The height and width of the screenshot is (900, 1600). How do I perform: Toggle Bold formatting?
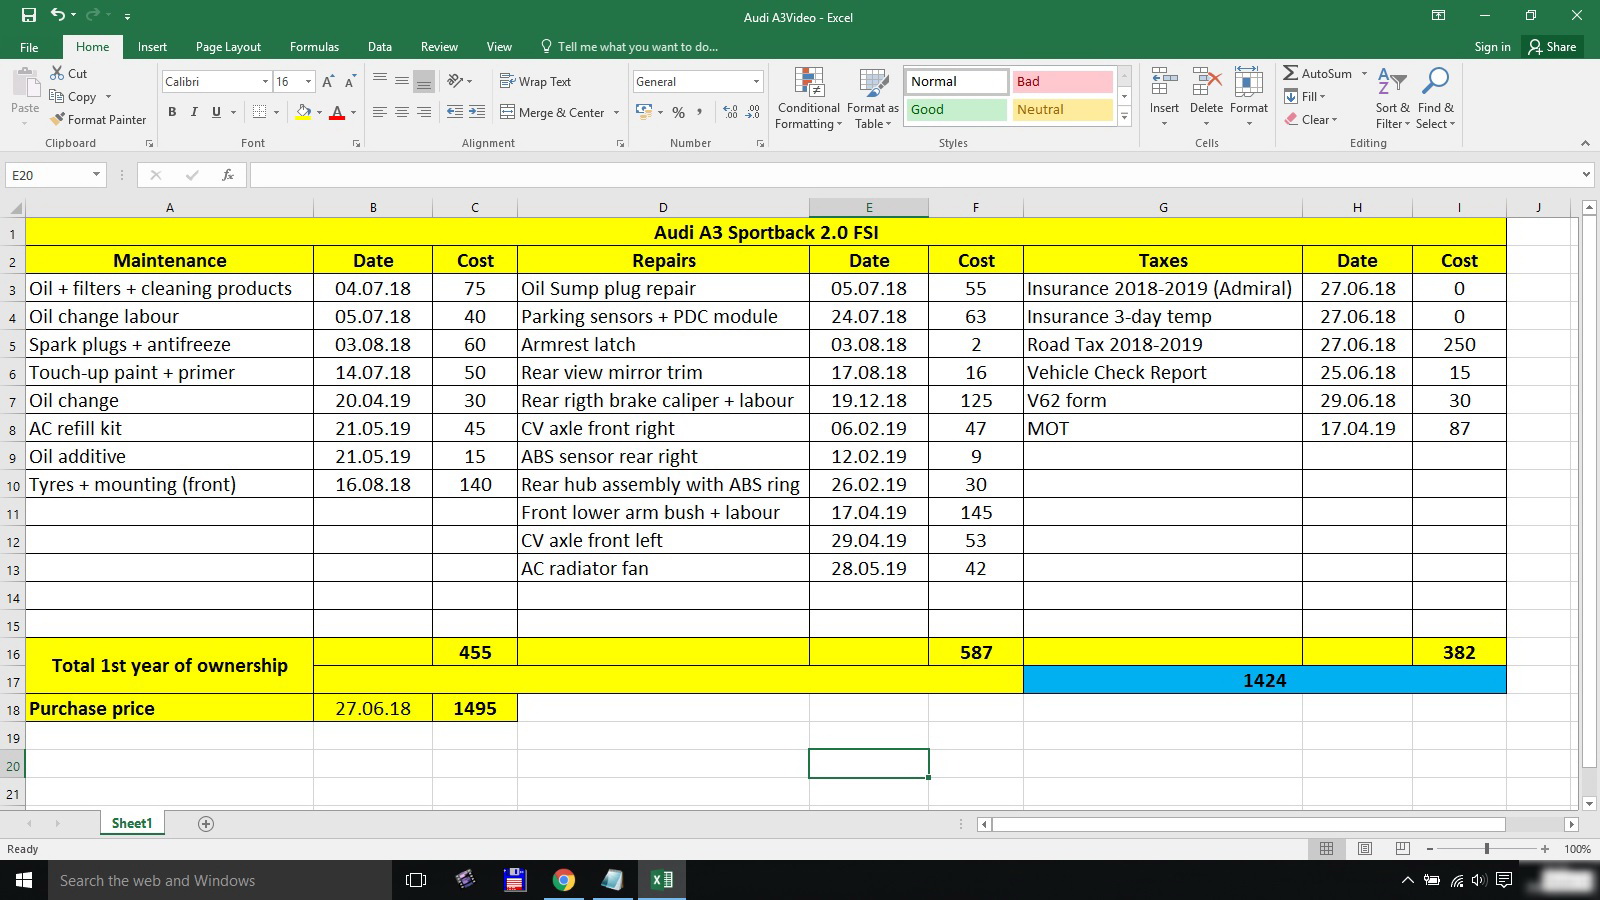click(172, 112)
